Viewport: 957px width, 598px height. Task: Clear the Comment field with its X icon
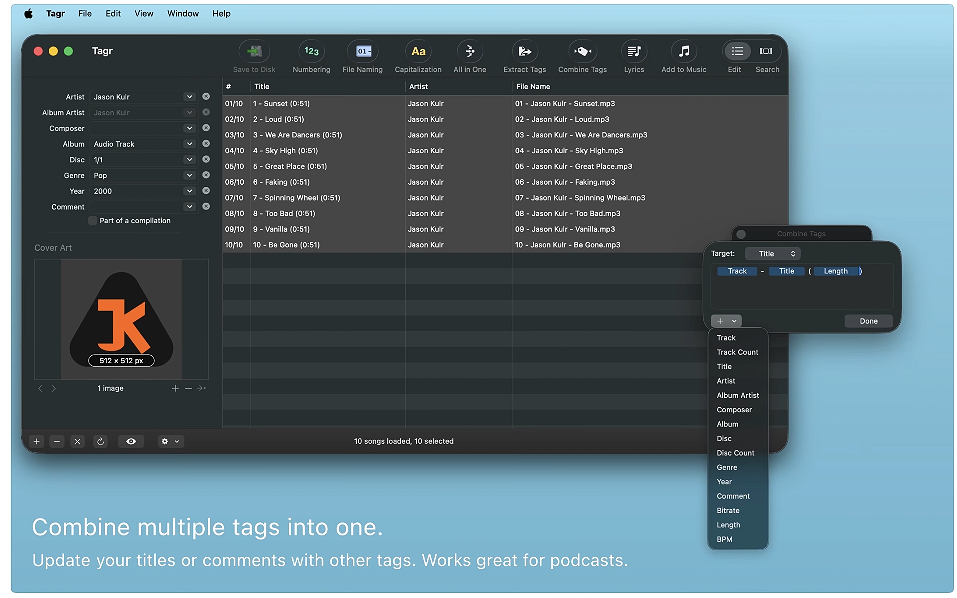(x=206, y=206)
